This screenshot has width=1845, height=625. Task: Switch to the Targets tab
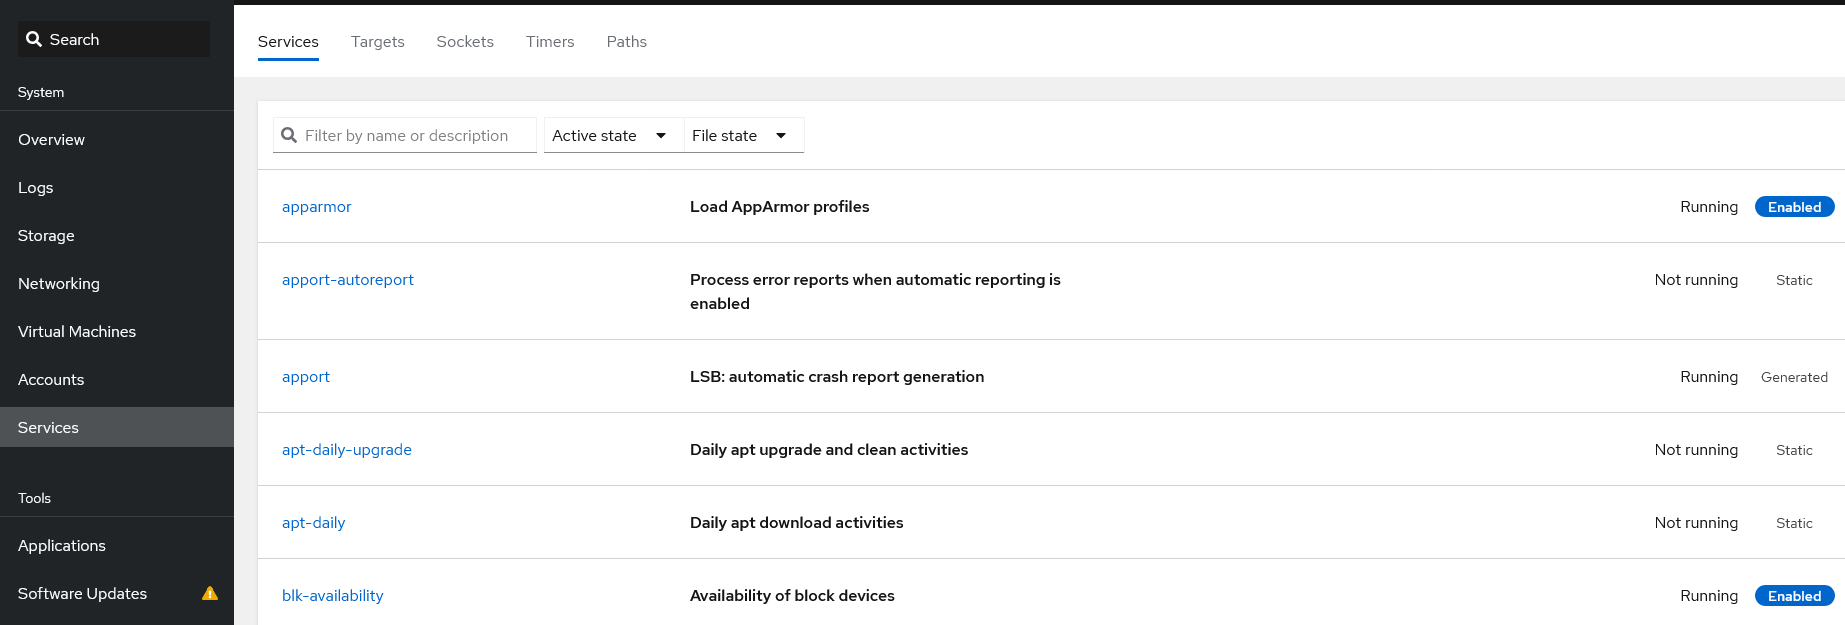pyautogui.click(x=377, y=42)
